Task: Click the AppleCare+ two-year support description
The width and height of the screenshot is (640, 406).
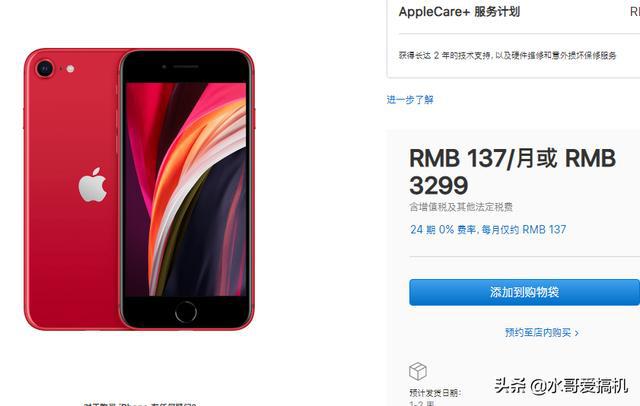Action: pyautogui.click(x=507, y=55)
